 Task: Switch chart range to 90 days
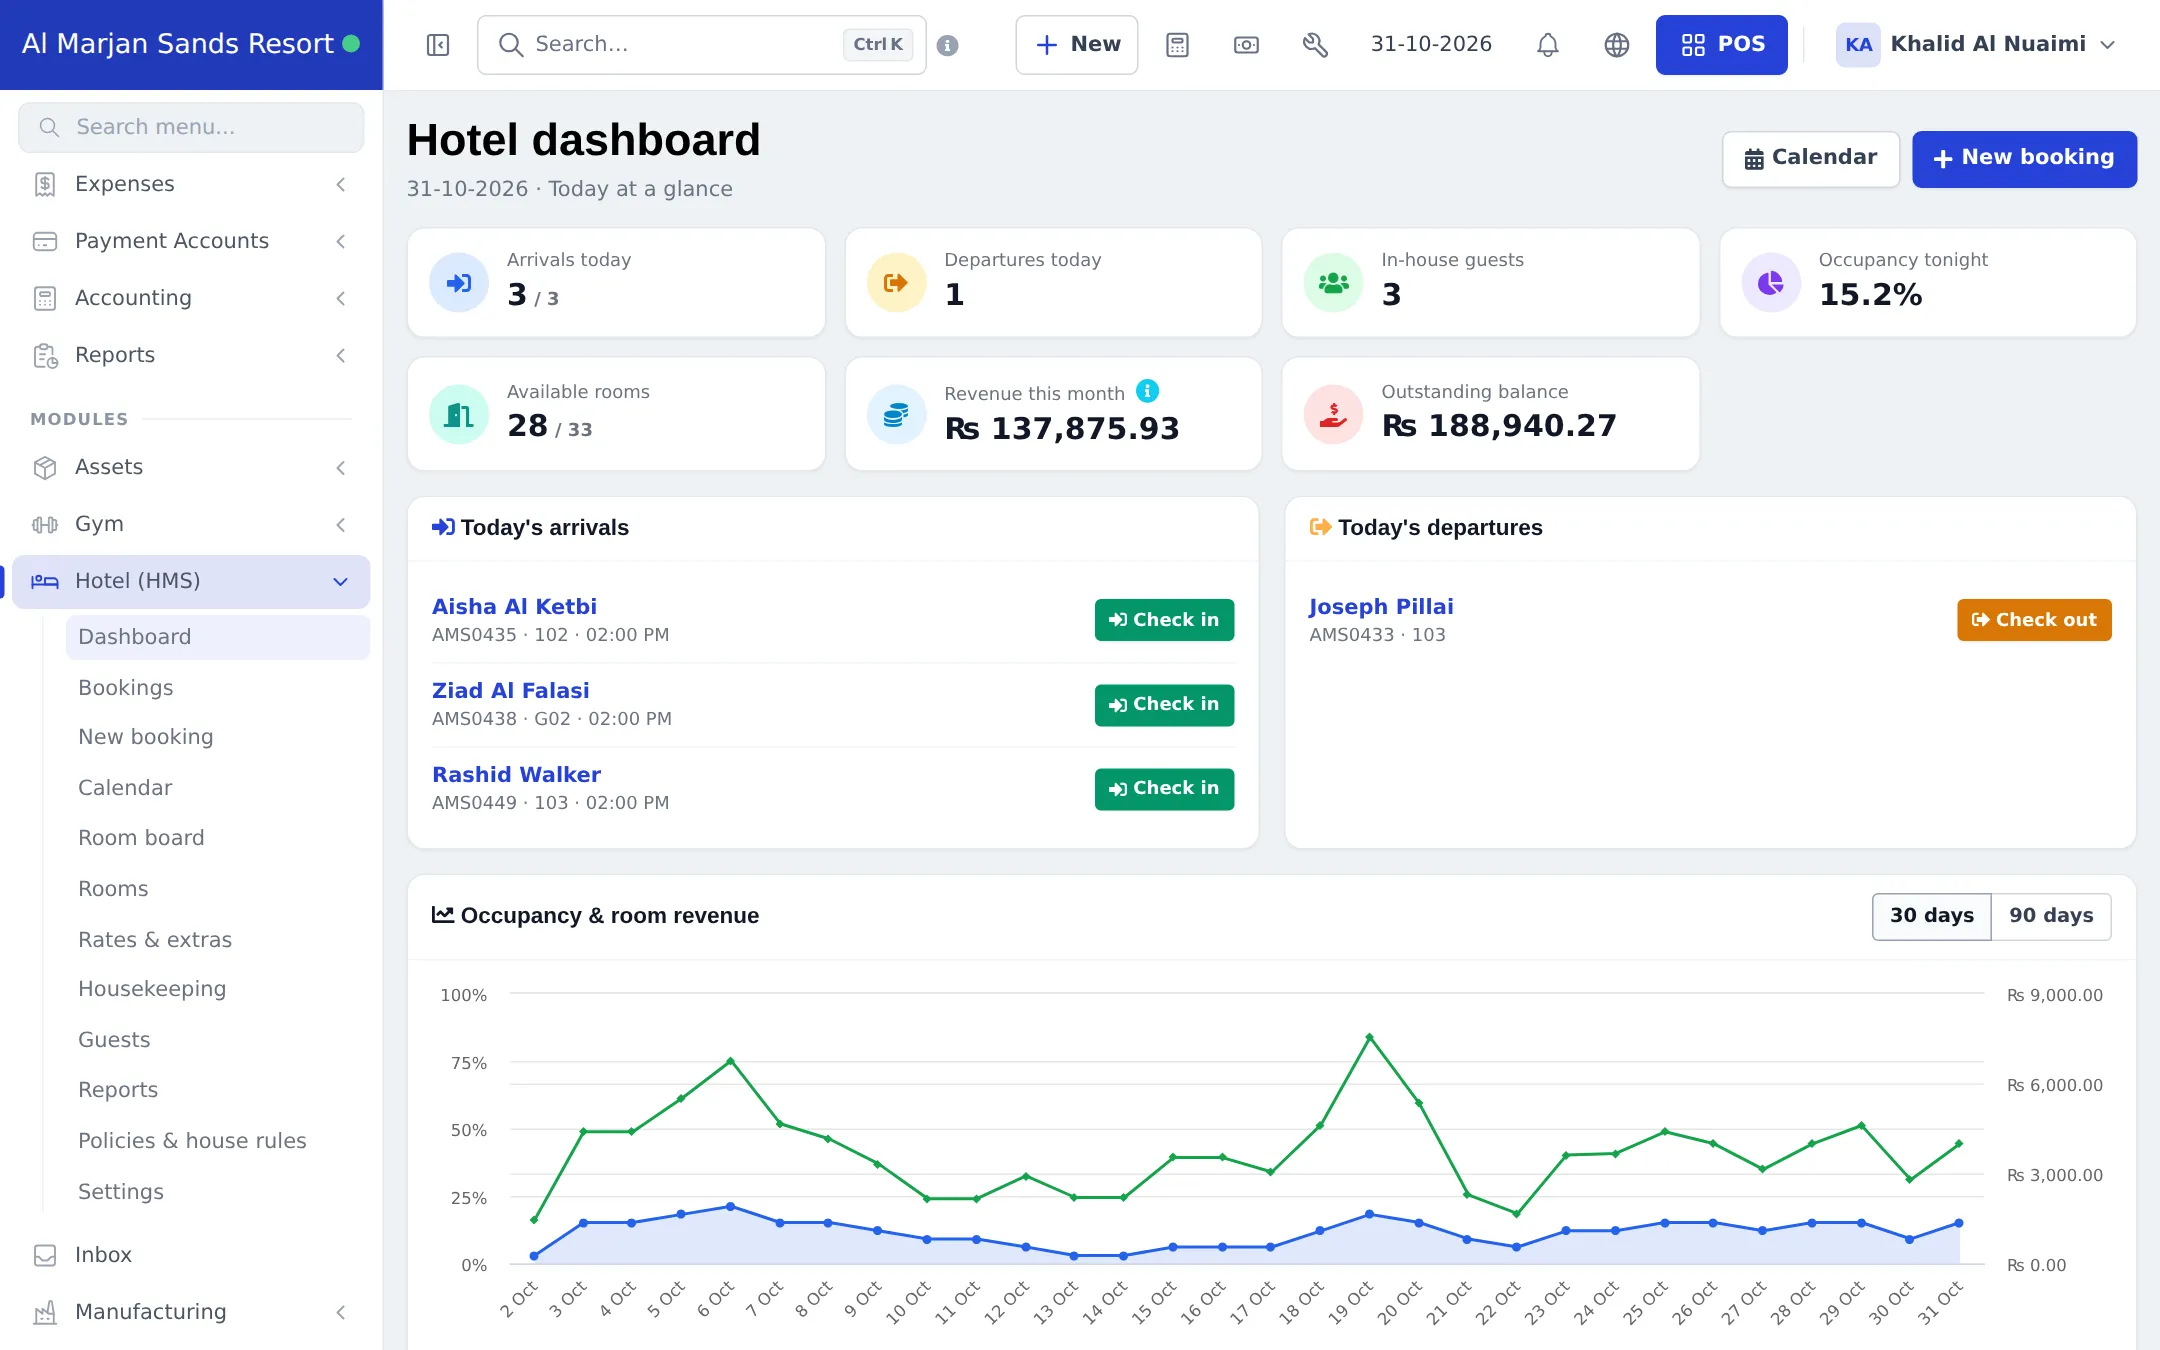pos(2051,916)
